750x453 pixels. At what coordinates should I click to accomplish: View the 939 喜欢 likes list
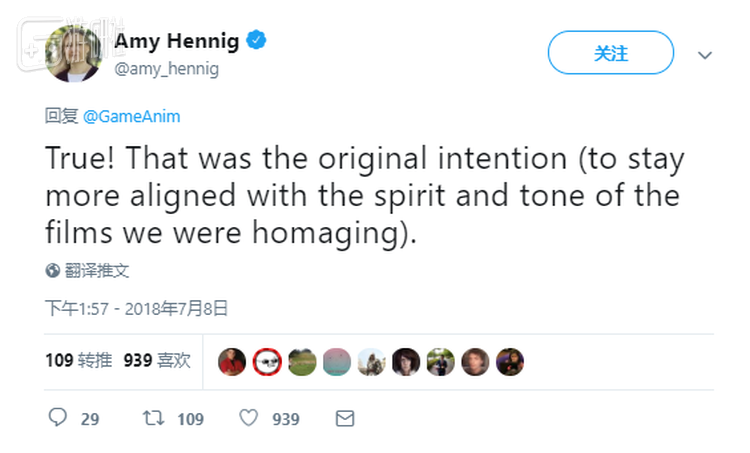(x=157, y=360)
